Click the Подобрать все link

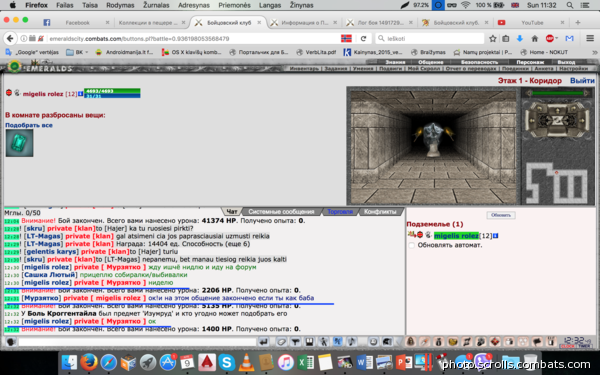click(x=29, y=125)
